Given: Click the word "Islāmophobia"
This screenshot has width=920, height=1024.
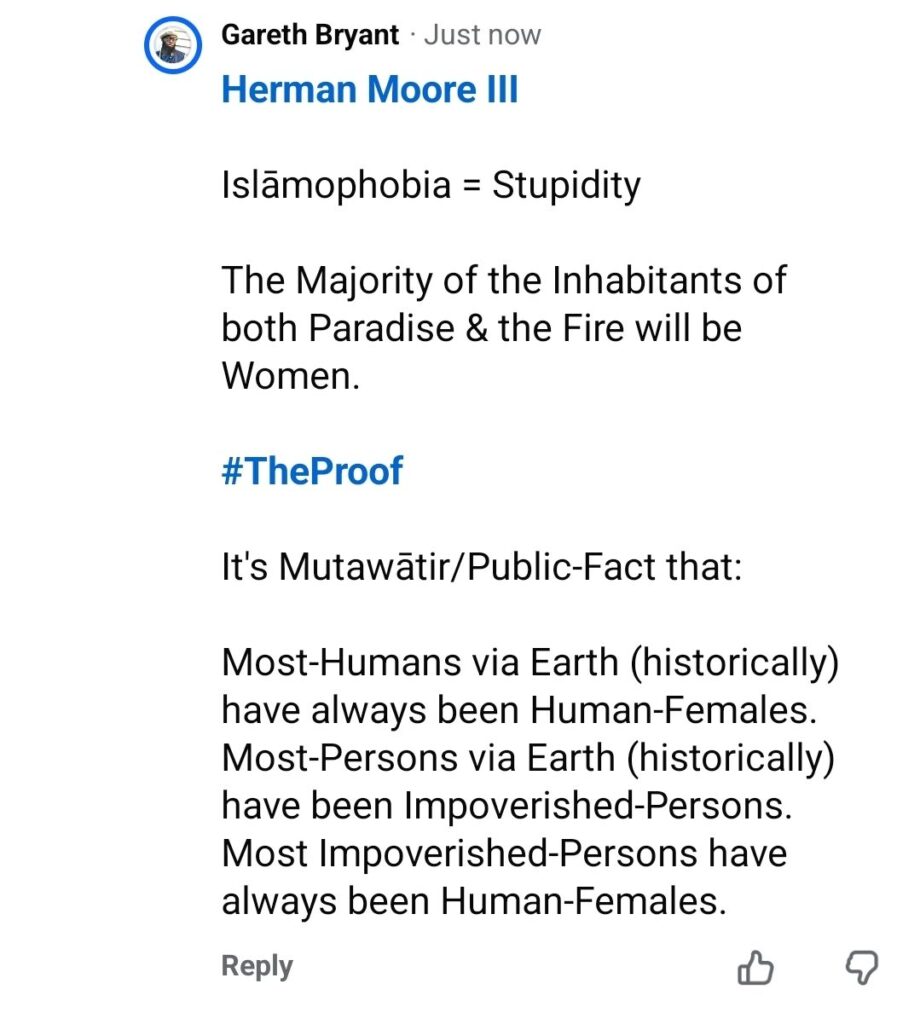Looking at the screenshot, I should (336, 186).
